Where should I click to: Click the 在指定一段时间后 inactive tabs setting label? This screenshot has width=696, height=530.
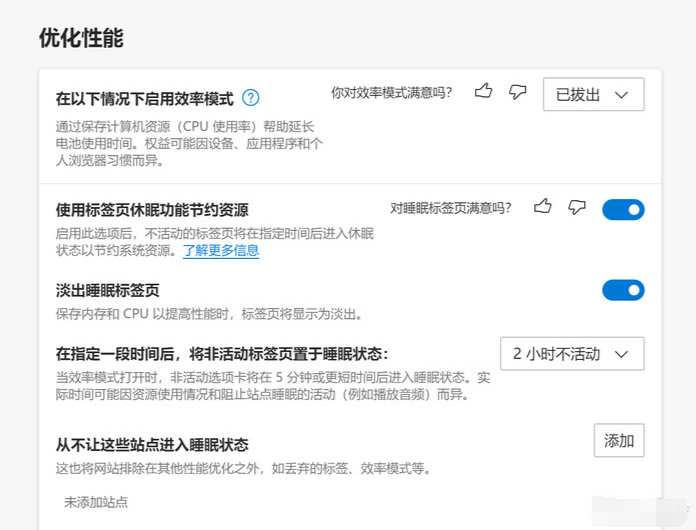tap(221, 353)
